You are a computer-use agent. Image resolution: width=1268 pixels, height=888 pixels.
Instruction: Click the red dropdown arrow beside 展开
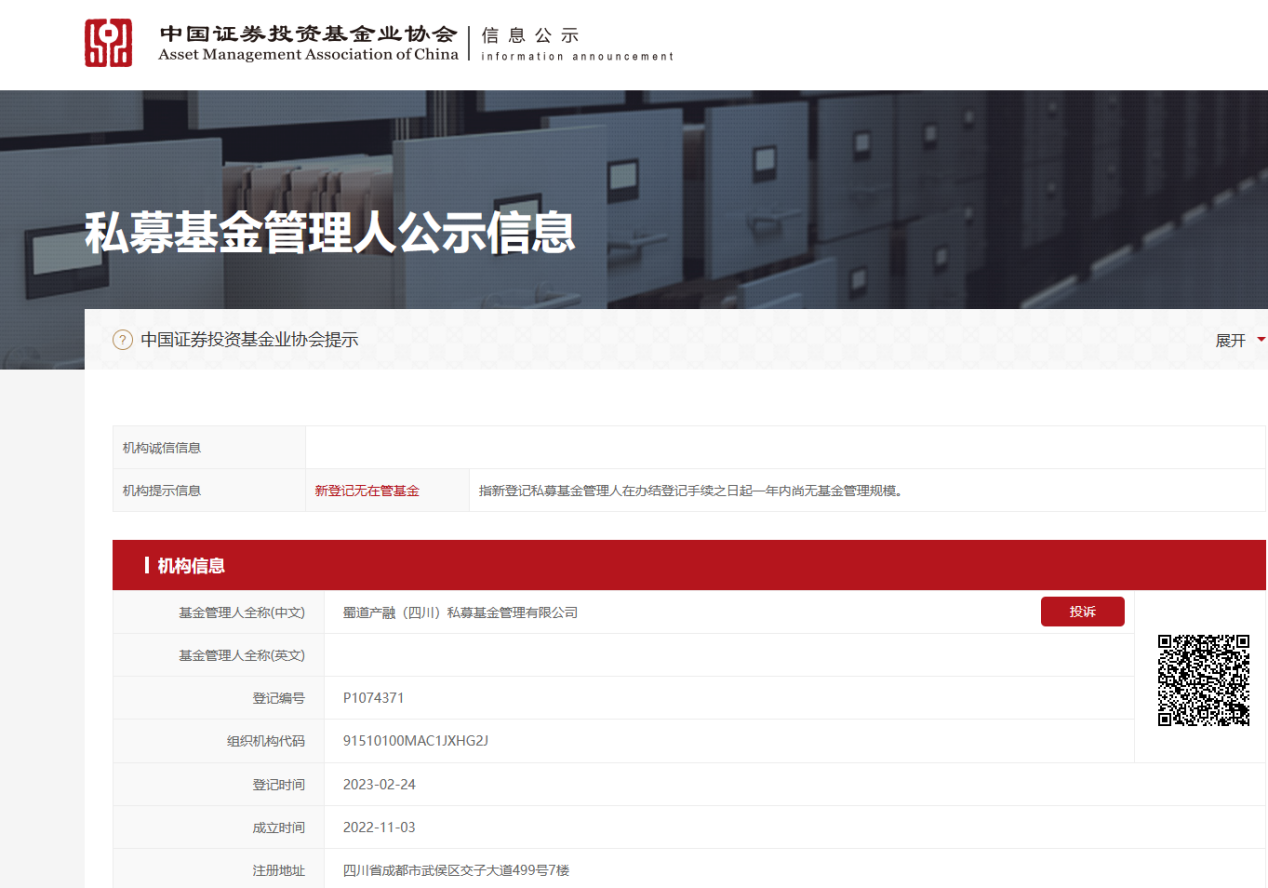(x=1261, y=340)
